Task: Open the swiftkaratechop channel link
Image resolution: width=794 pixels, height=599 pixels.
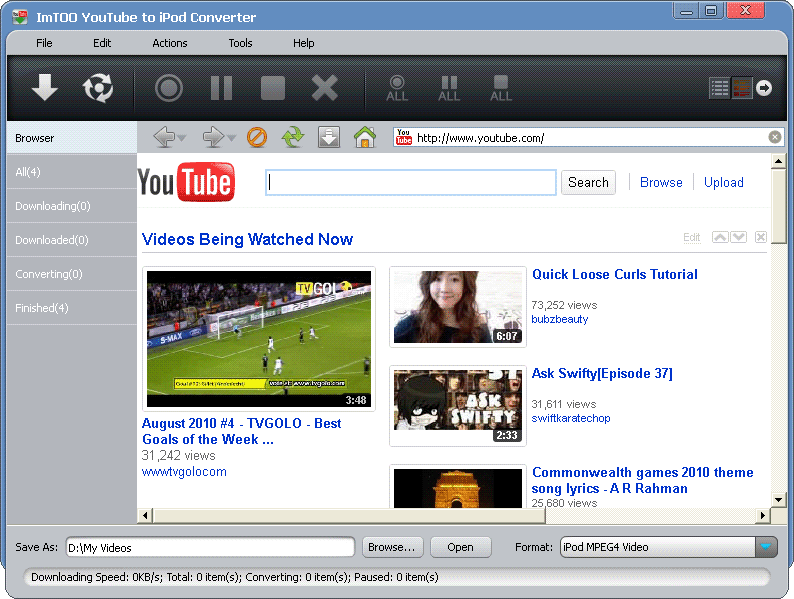Action: [x=571, y=418]
